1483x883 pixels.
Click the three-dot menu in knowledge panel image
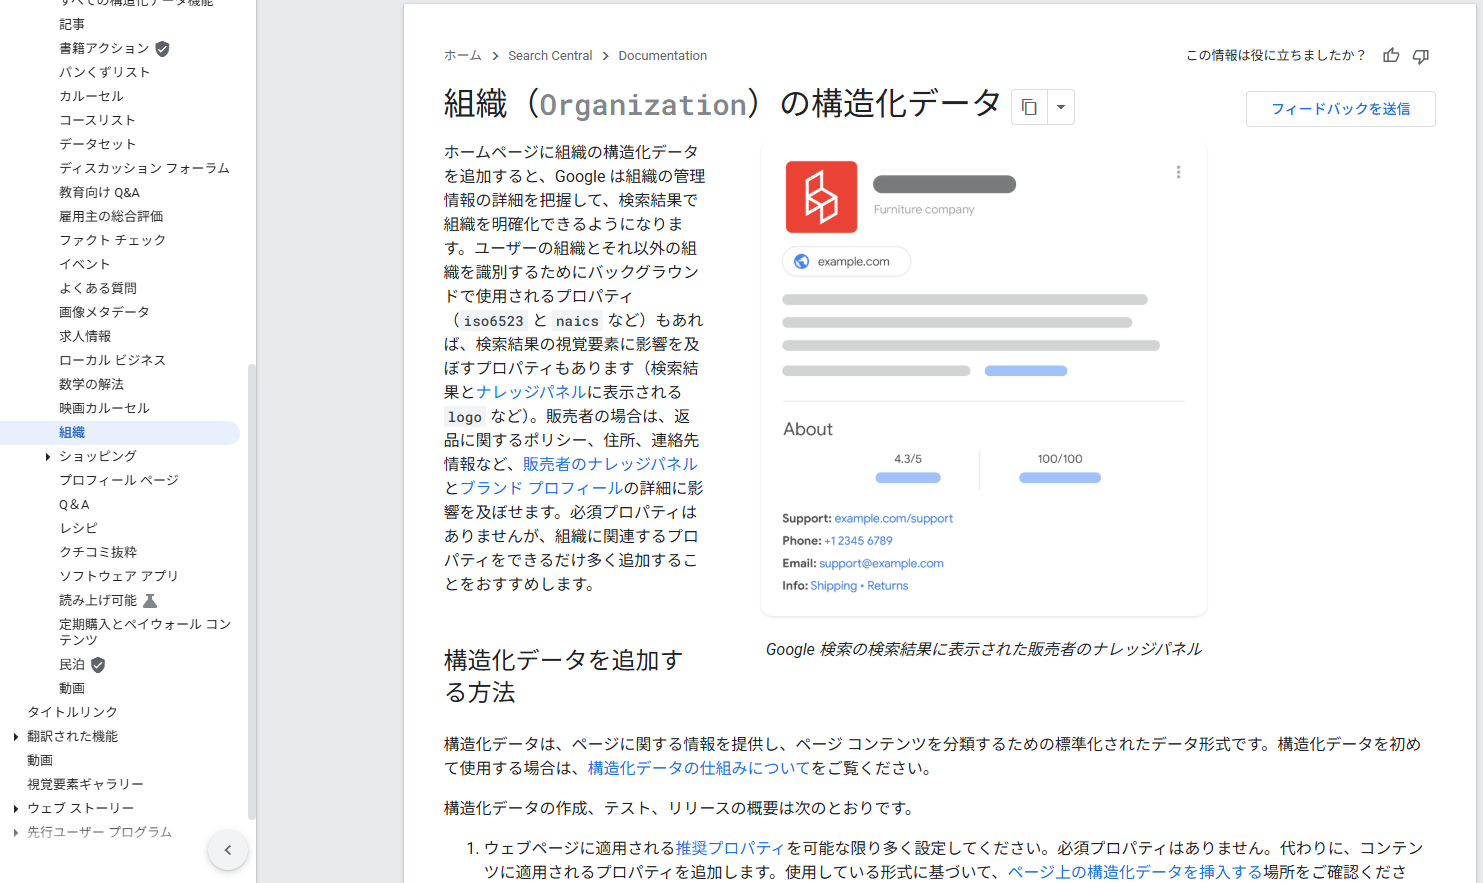(x=1178, y=172)
